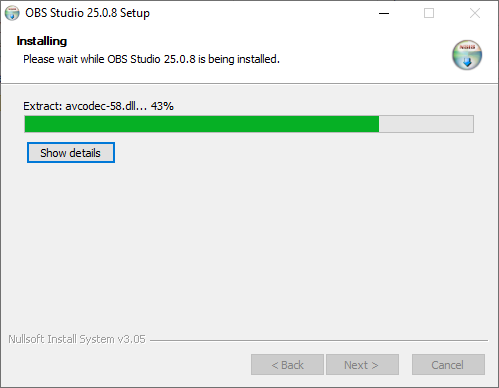Click the OBS Studio 25.0.8 Setup title text

click(x=87, y=13)
